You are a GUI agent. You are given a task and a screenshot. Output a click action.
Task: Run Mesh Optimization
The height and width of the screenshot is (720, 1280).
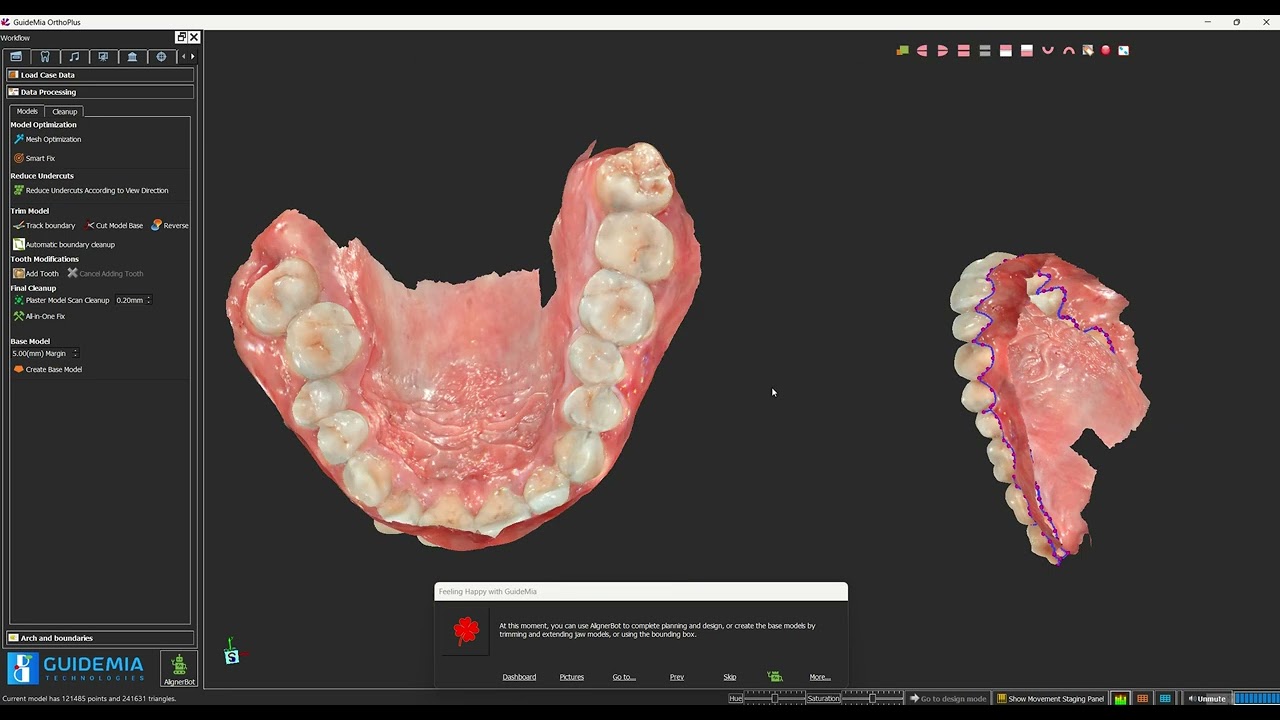(x=47, y=139)
